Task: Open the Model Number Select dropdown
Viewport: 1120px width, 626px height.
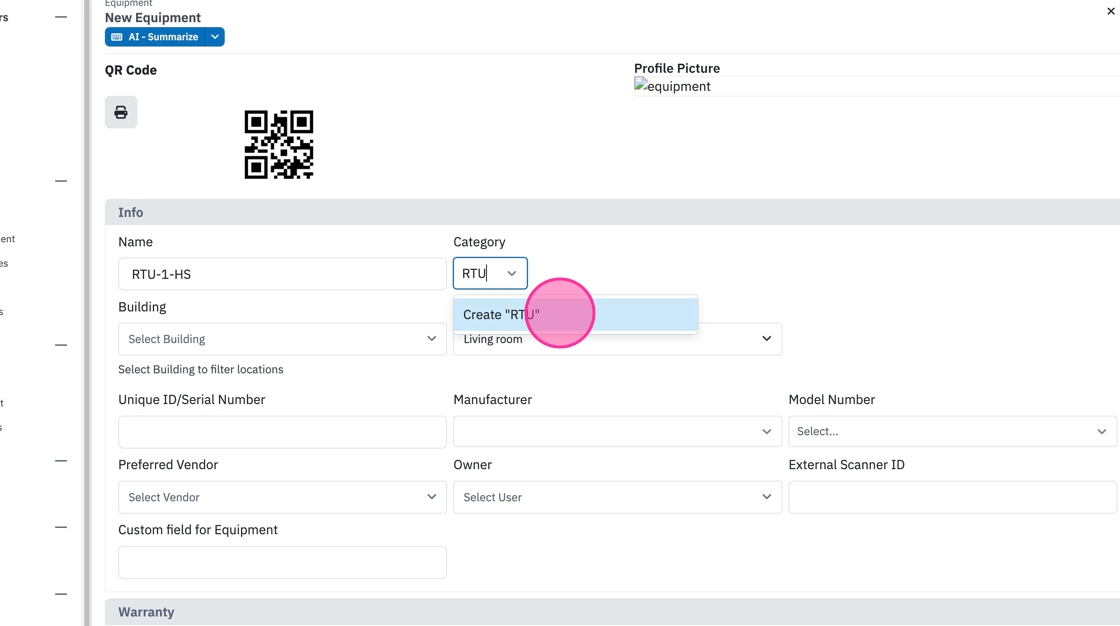Action: [x=952, y=432]
